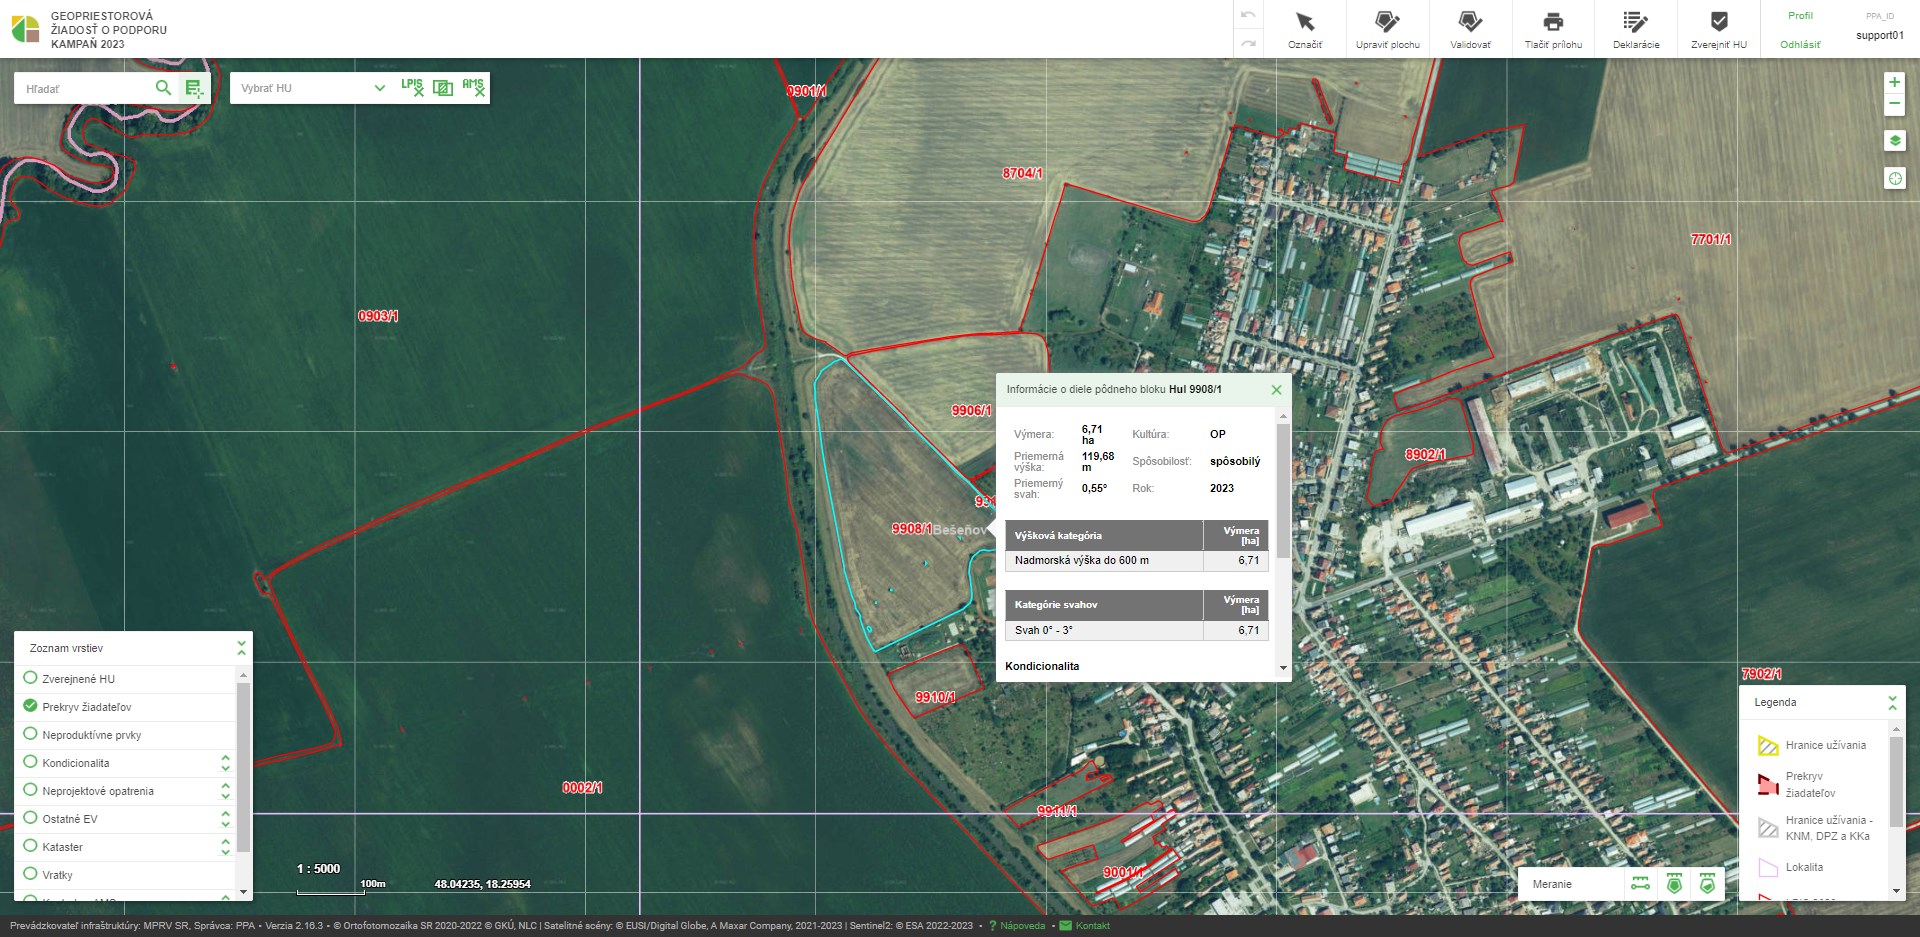Open advanced search list-select icon

coord(194,88)
